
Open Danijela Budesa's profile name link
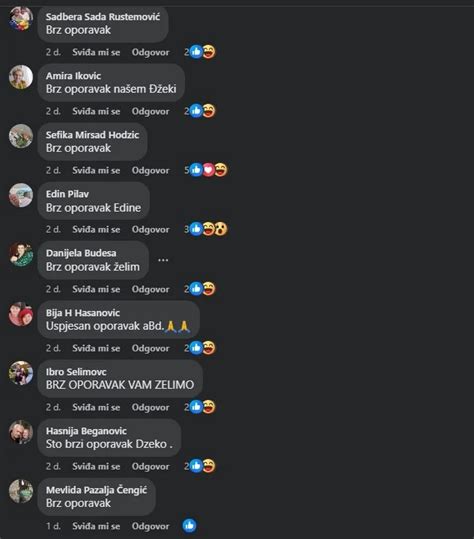pos(81,253)
